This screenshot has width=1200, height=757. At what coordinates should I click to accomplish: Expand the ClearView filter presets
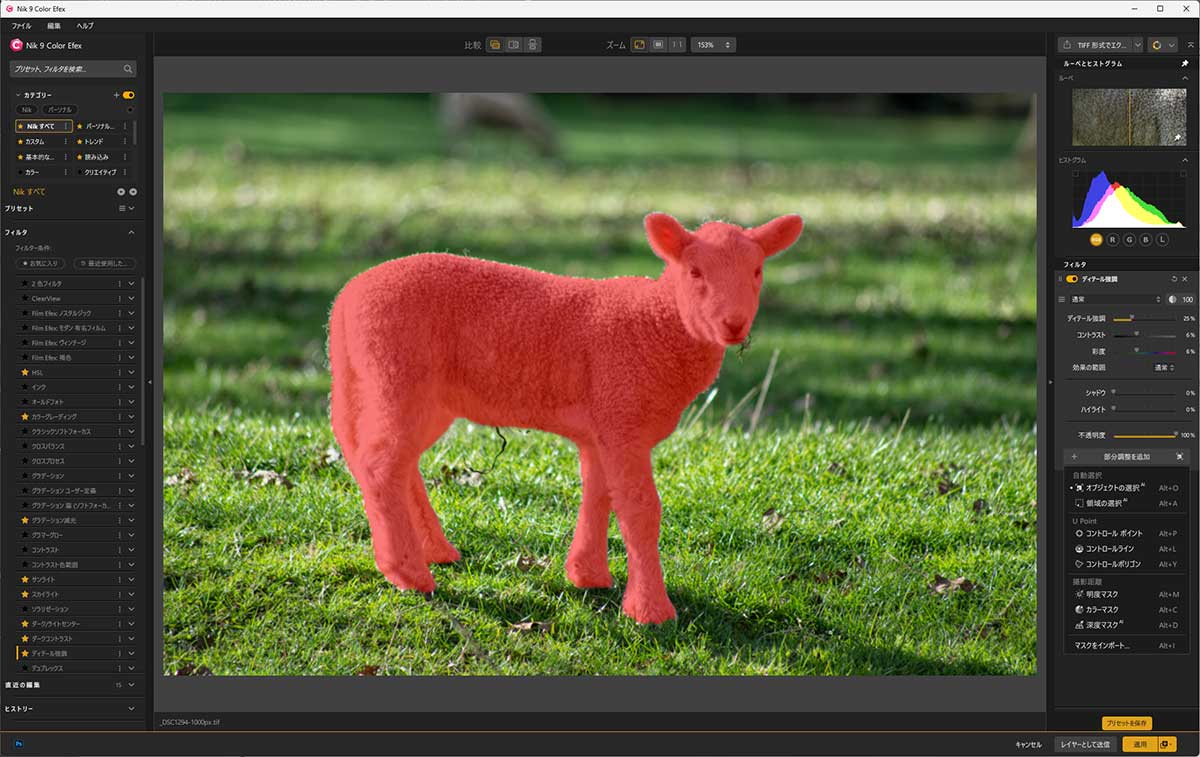coord(131,298)
